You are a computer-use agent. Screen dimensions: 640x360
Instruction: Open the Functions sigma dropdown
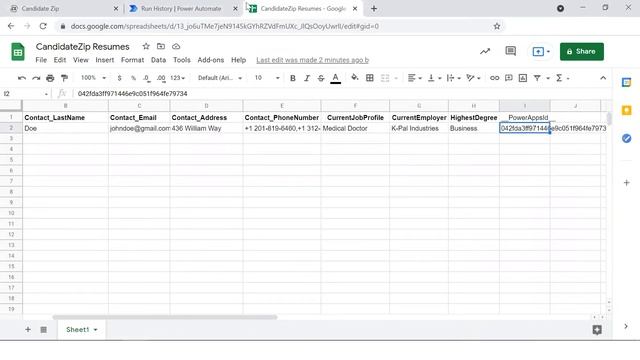pos(562,78)
